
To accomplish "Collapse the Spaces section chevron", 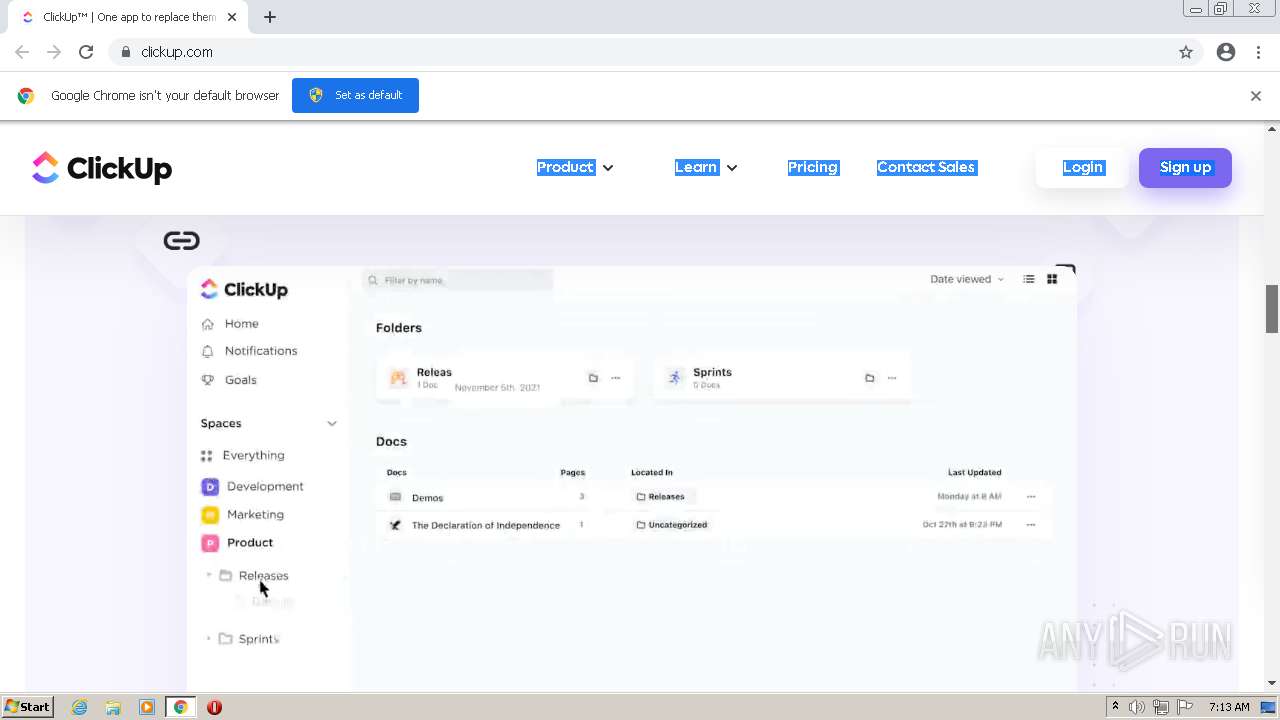I will tap(332, 423).
